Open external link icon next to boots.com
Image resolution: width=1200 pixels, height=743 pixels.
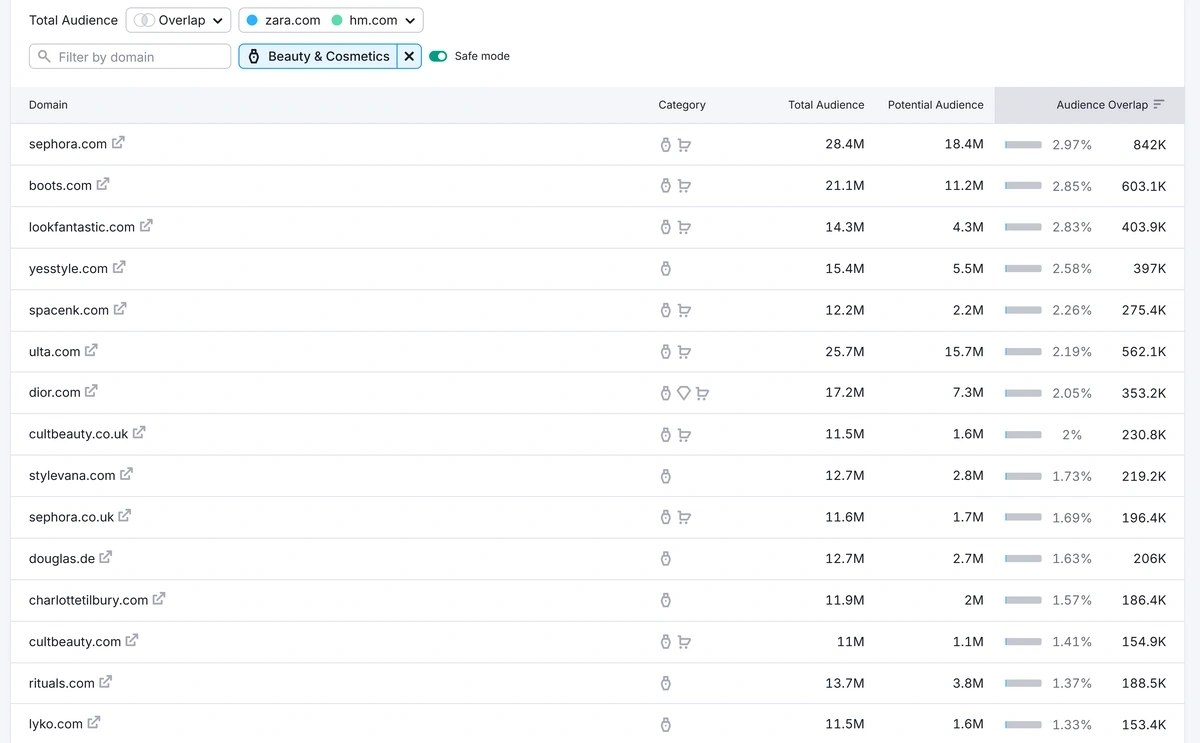tap(103, 184)
